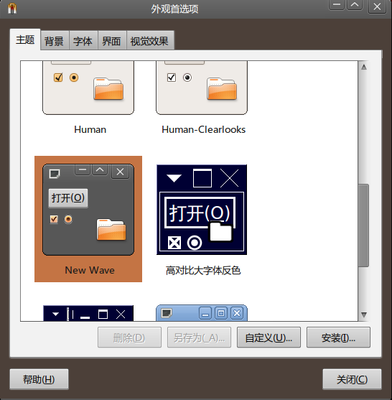Select the Human theme preview

tap(88, 88)
